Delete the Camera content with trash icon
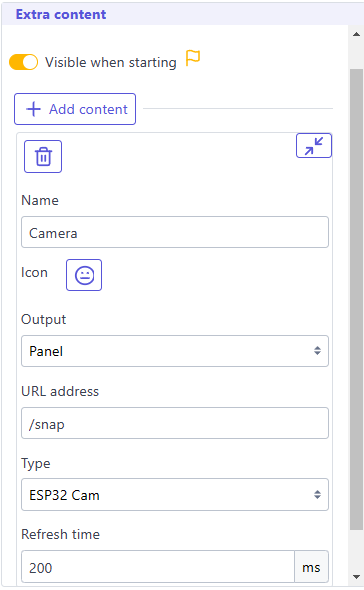The image size is (364, 590). (x=43, y=157)
